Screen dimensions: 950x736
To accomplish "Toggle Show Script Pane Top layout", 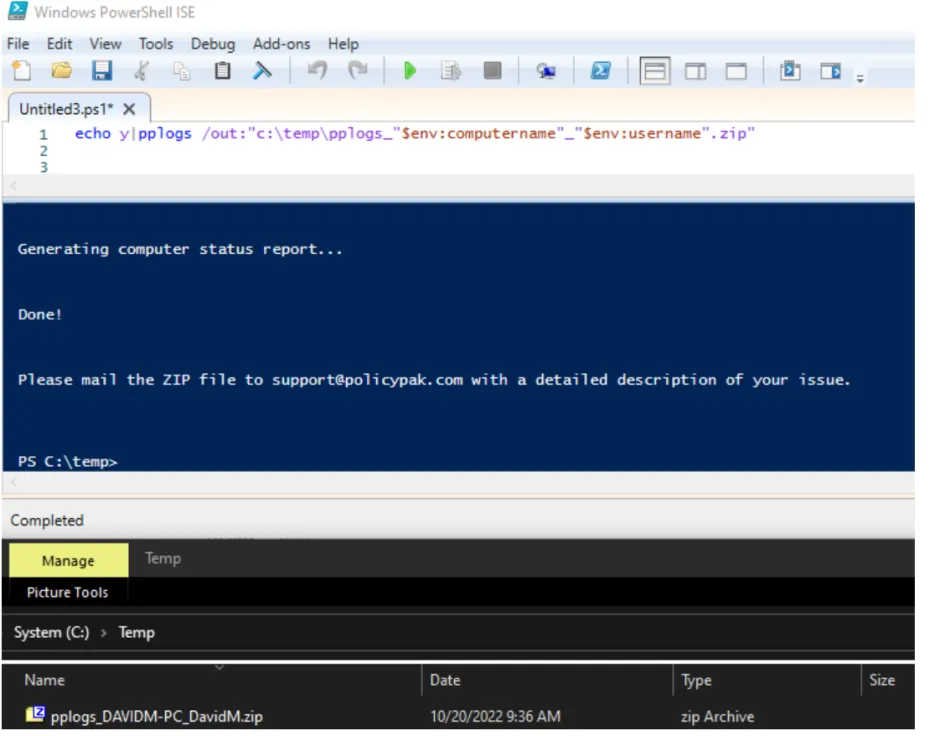I will (x=655, y=71).
